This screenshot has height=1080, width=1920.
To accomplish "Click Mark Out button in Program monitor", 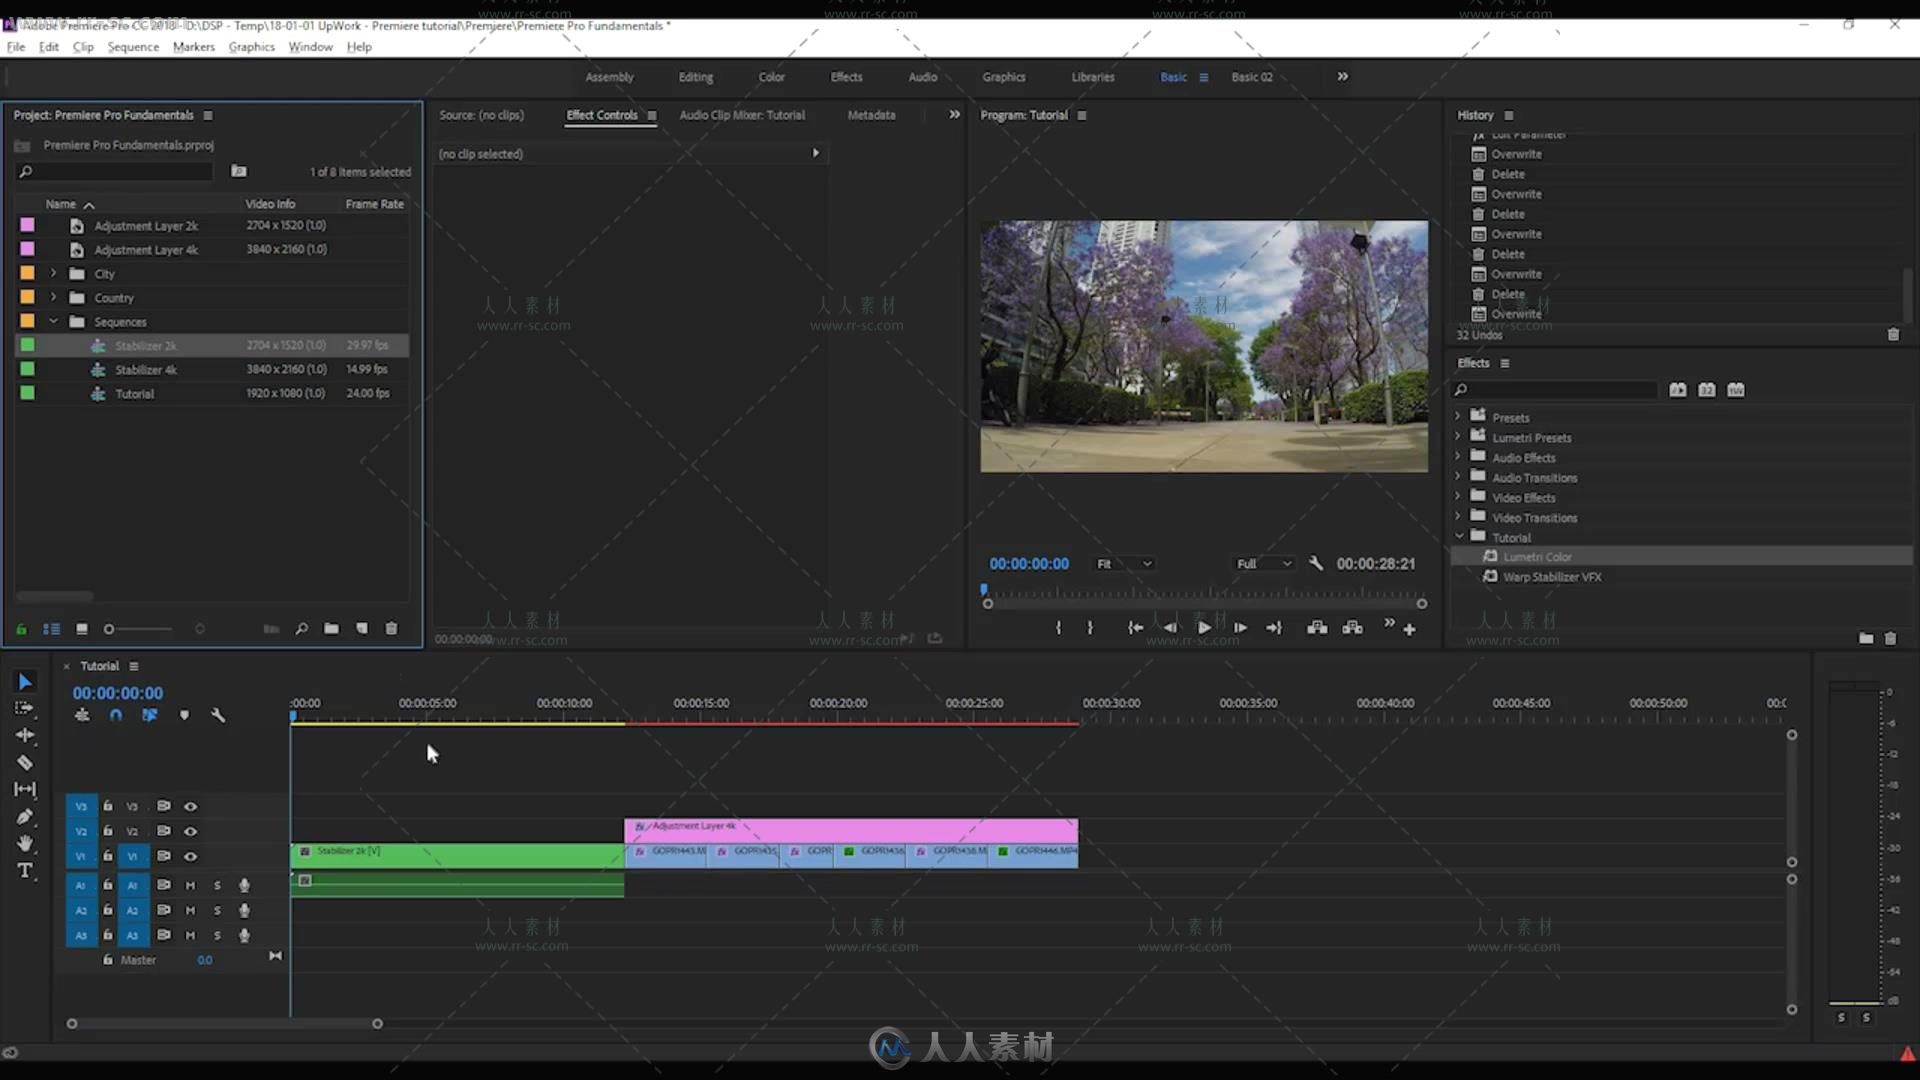I will click(1090, 628).
